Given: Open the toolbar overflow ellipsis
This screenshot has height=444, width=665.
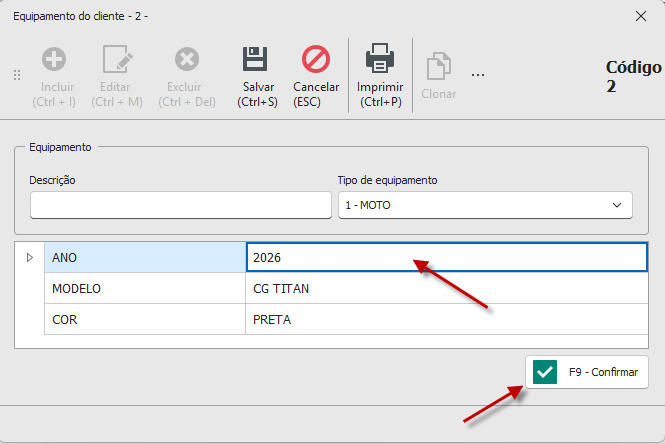Looking at the screenshot, I should (478, 75).
